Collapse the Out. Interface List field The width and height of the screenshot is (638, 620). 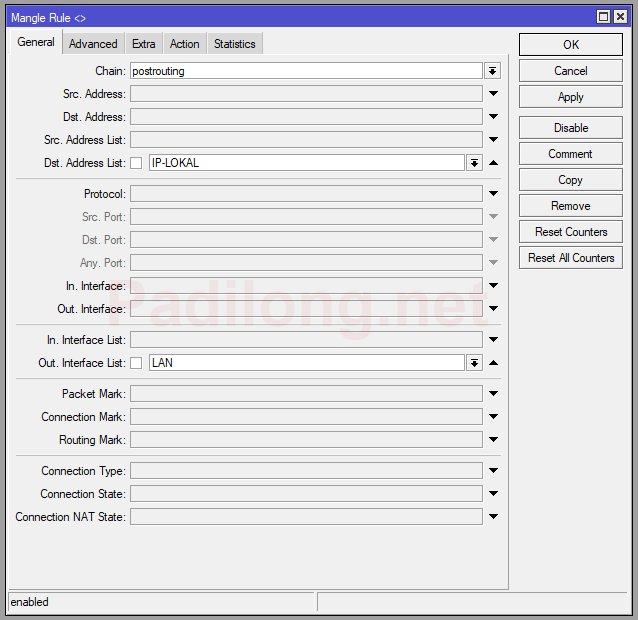click(493, 363)
